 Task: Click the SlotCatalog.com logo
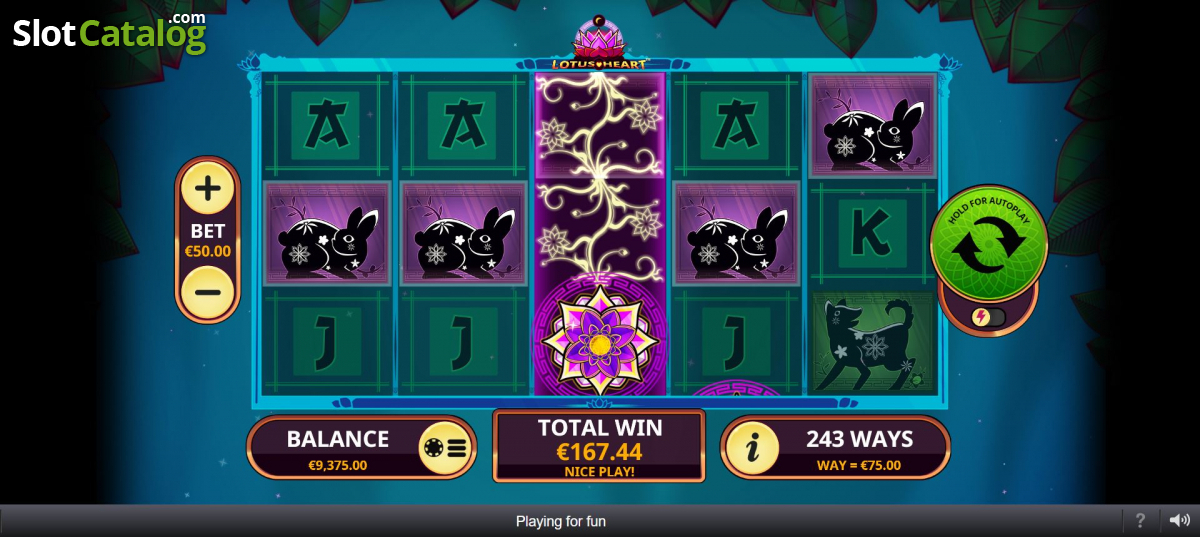(x=108, y=32)
